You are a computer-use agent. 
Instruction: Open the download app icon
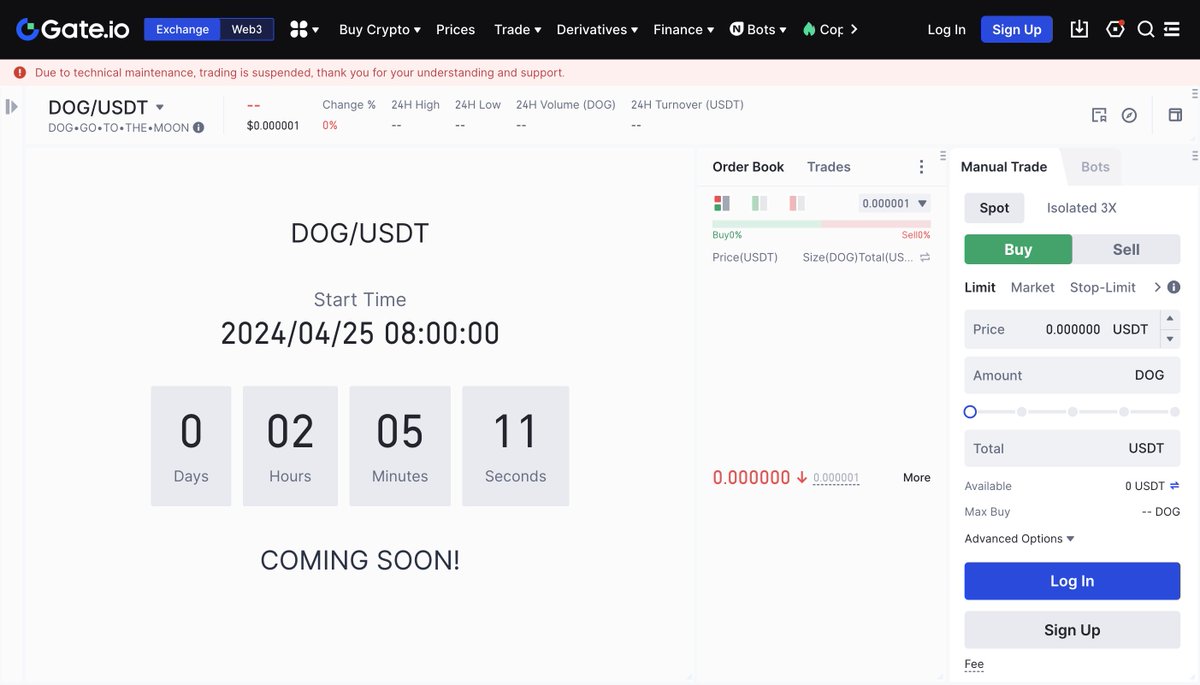coord(1079,29)
